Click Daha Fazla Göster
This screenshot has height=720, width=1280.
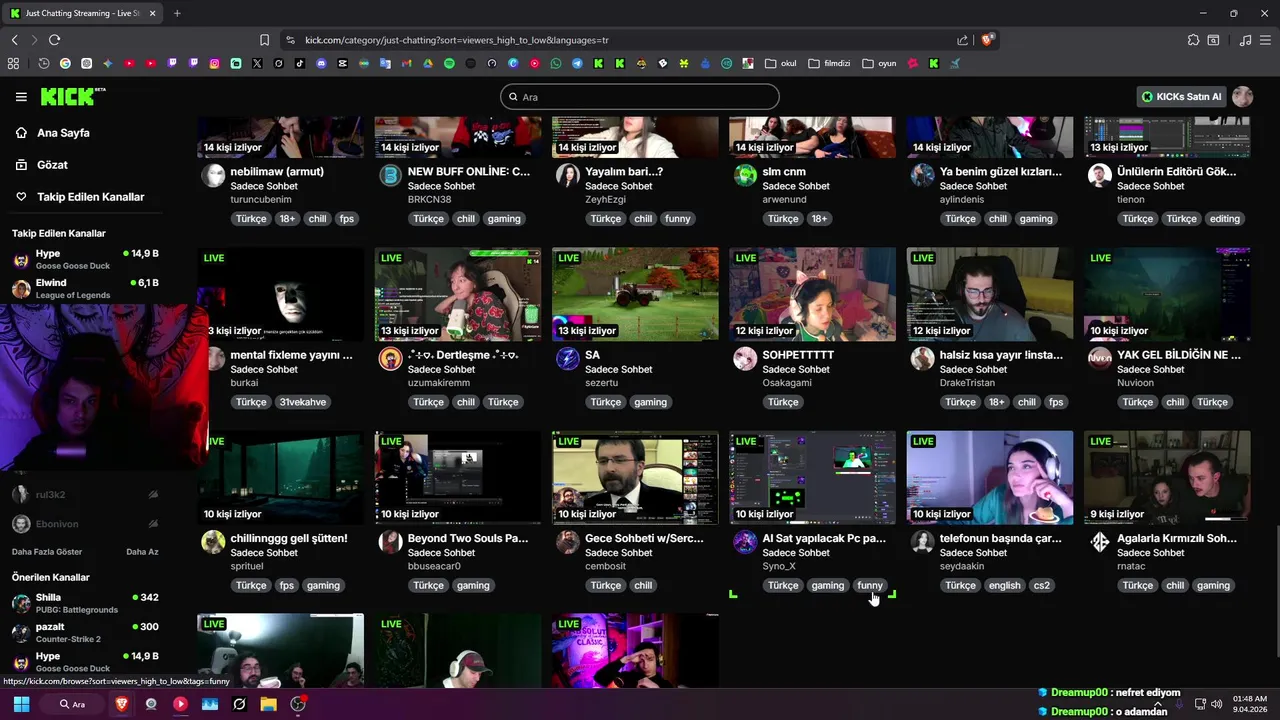tap(47, 552)
